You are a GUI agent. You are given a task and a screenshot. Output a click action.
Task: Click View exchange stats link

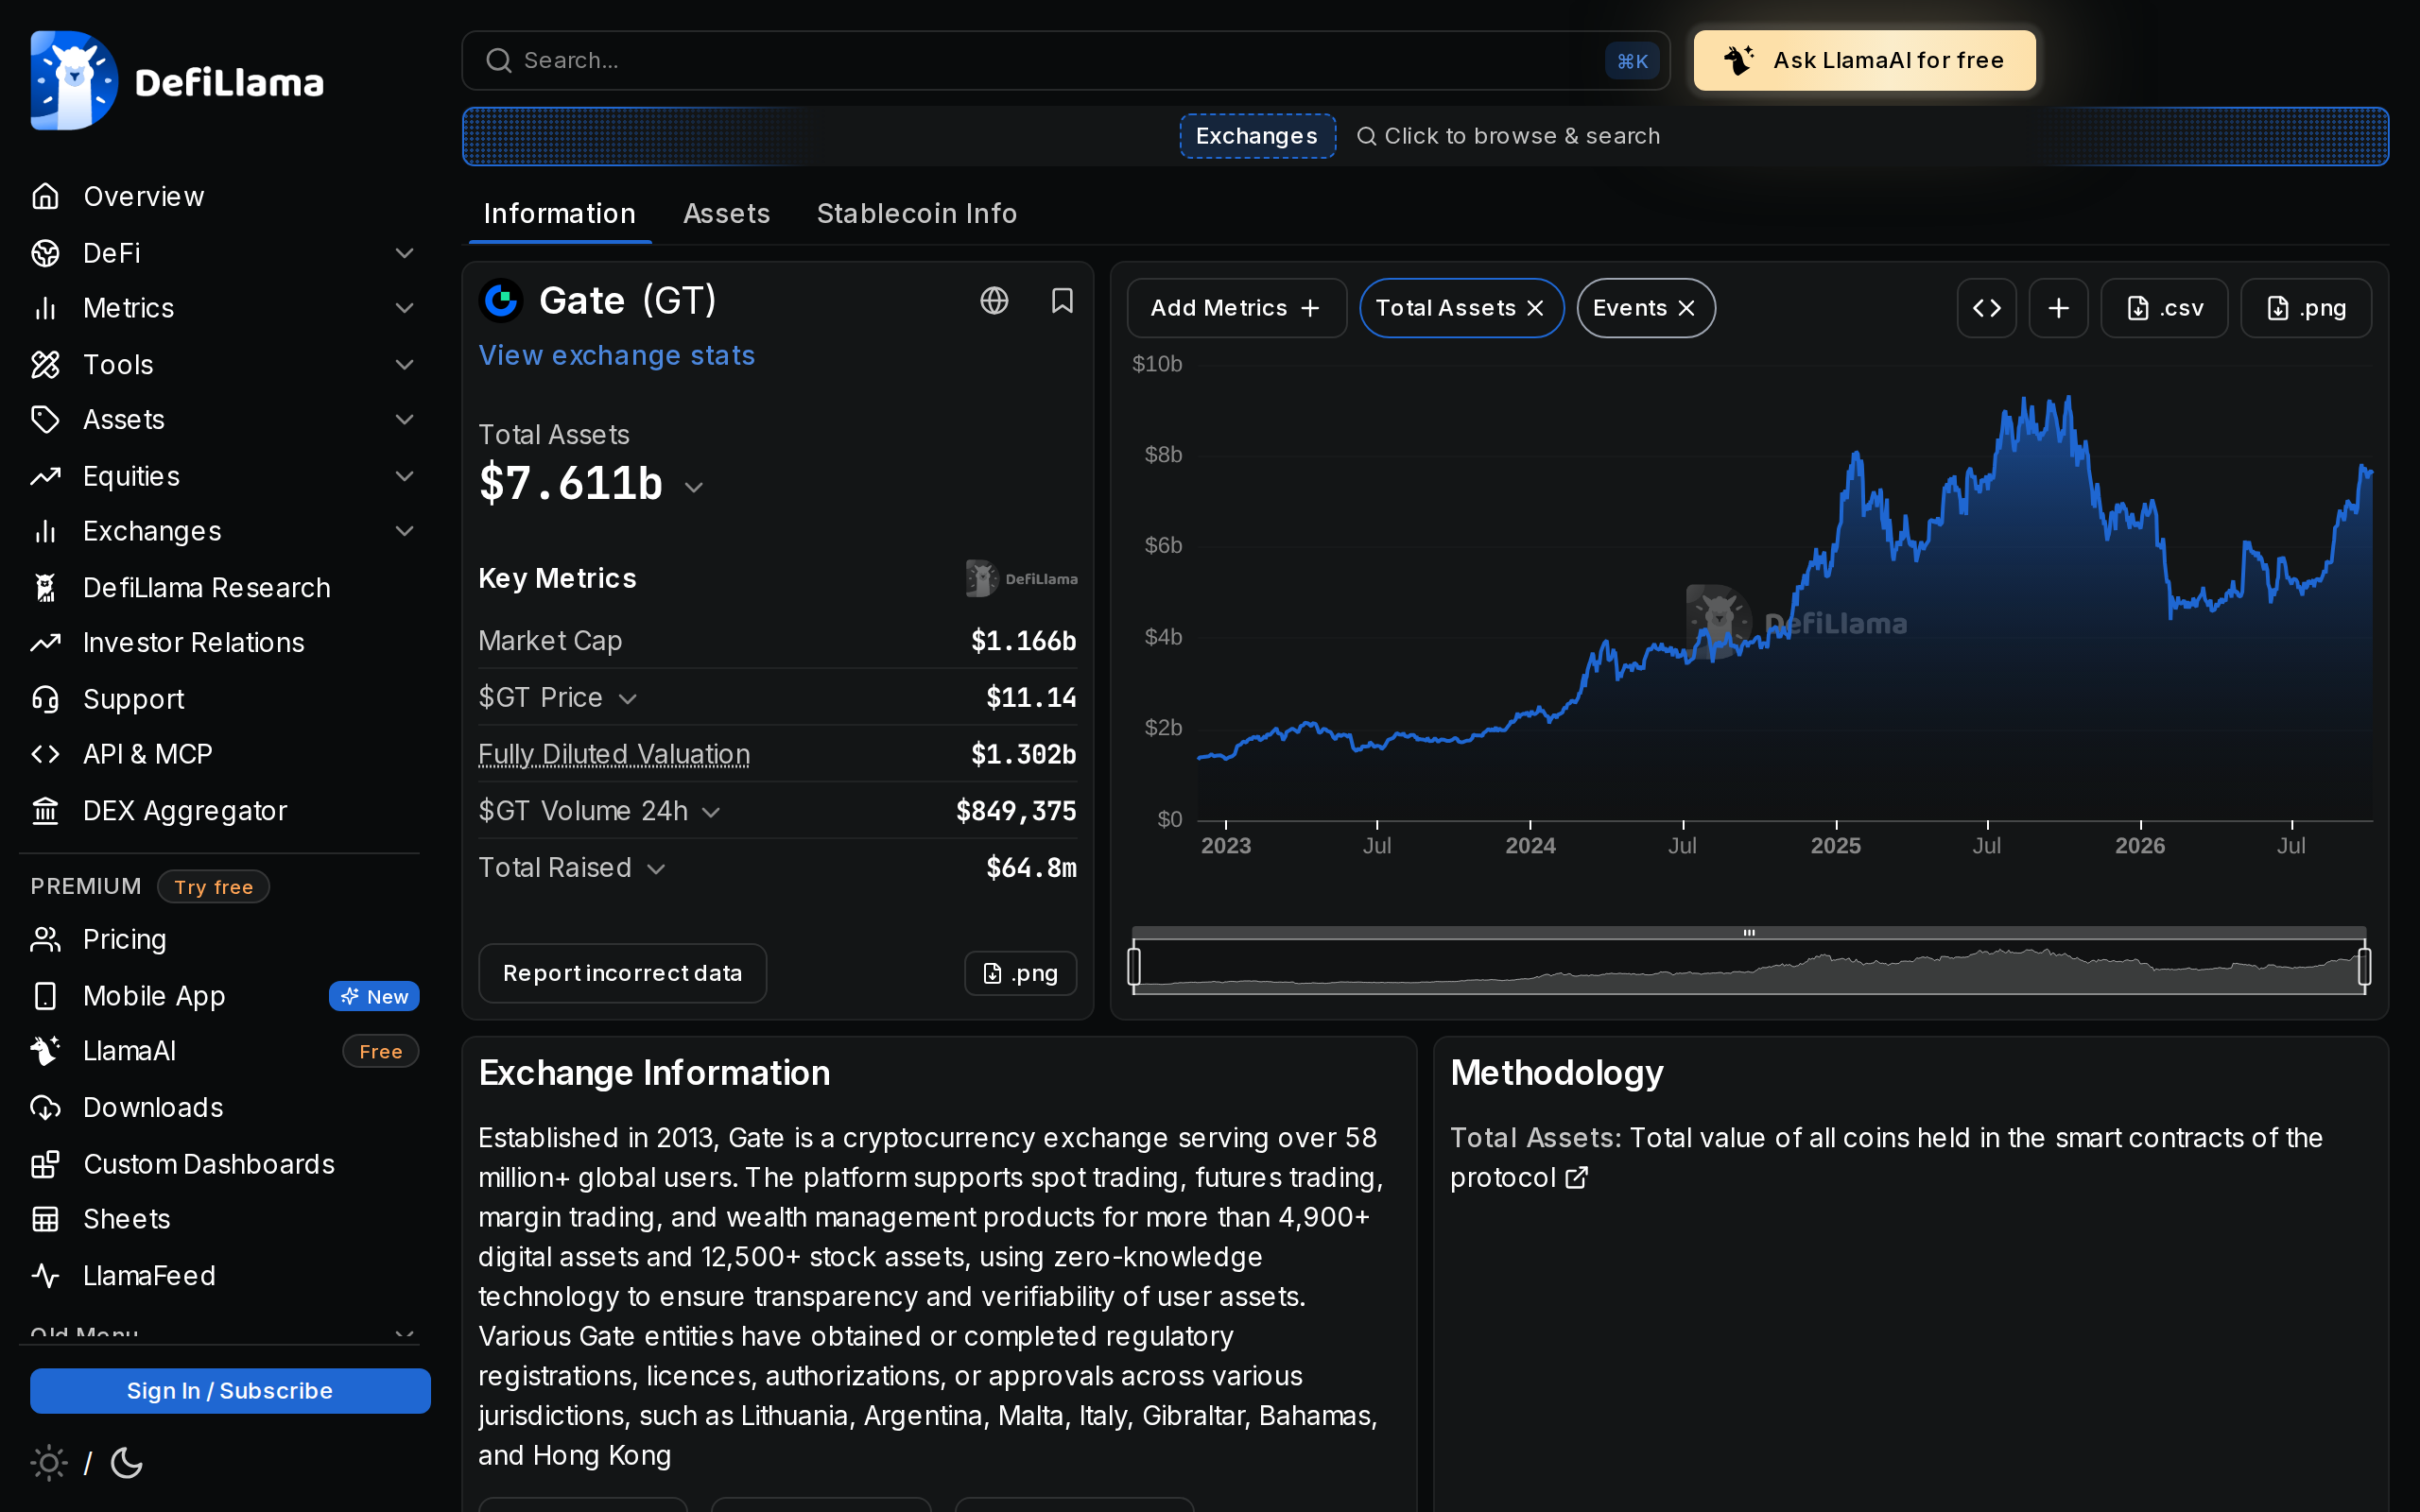coord(616,355)
